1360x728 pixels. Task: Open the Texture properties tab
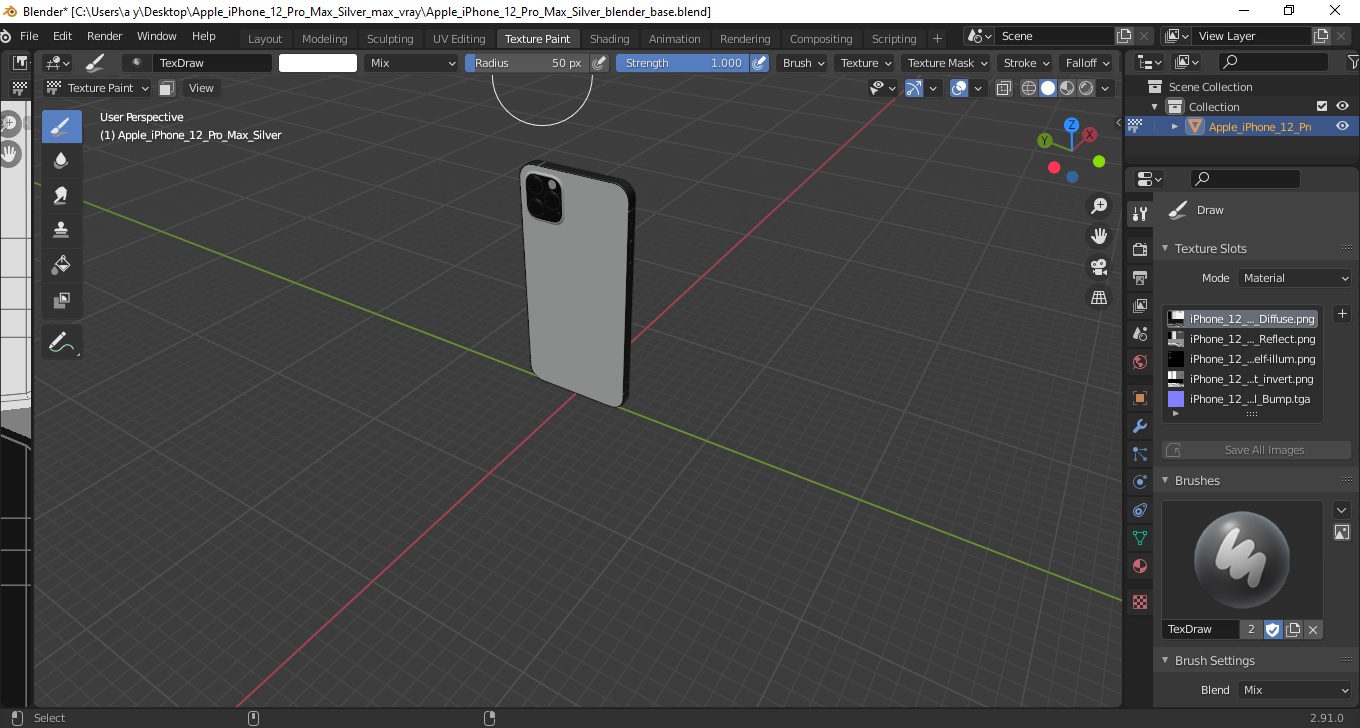point(1139,602)
